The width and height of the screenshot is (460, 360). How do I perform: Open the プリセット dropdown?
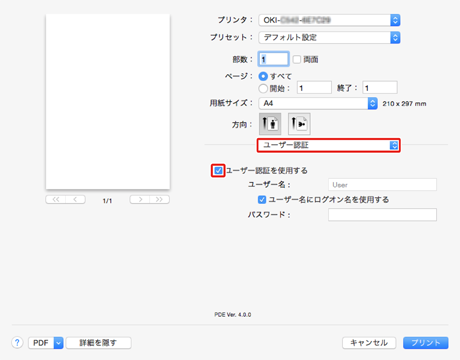coord(329,37)
